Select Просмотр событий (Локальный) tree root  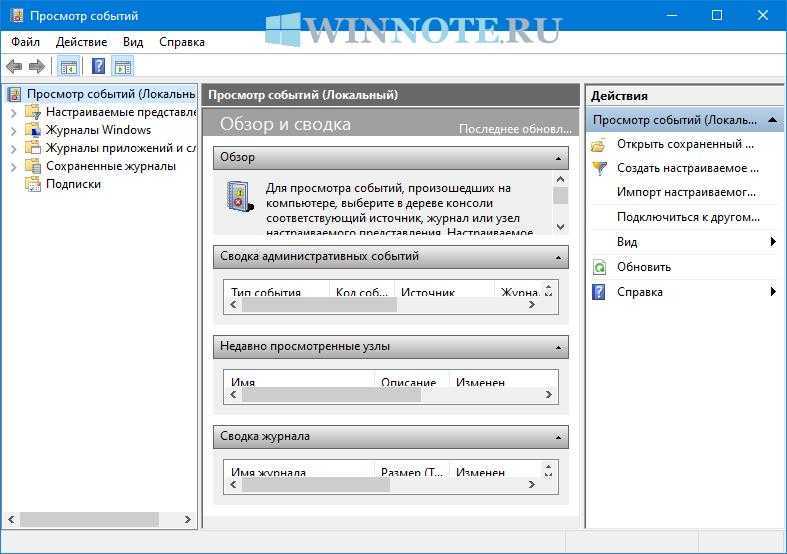coord(110,94)
